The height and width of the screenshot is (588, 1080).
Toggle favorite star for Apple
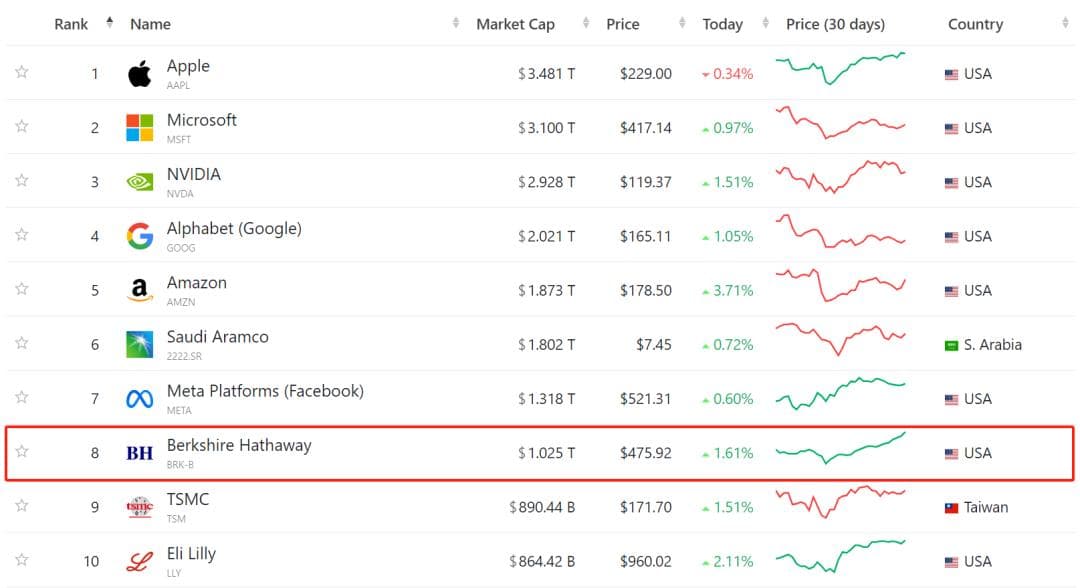click(x=22, y=72)
